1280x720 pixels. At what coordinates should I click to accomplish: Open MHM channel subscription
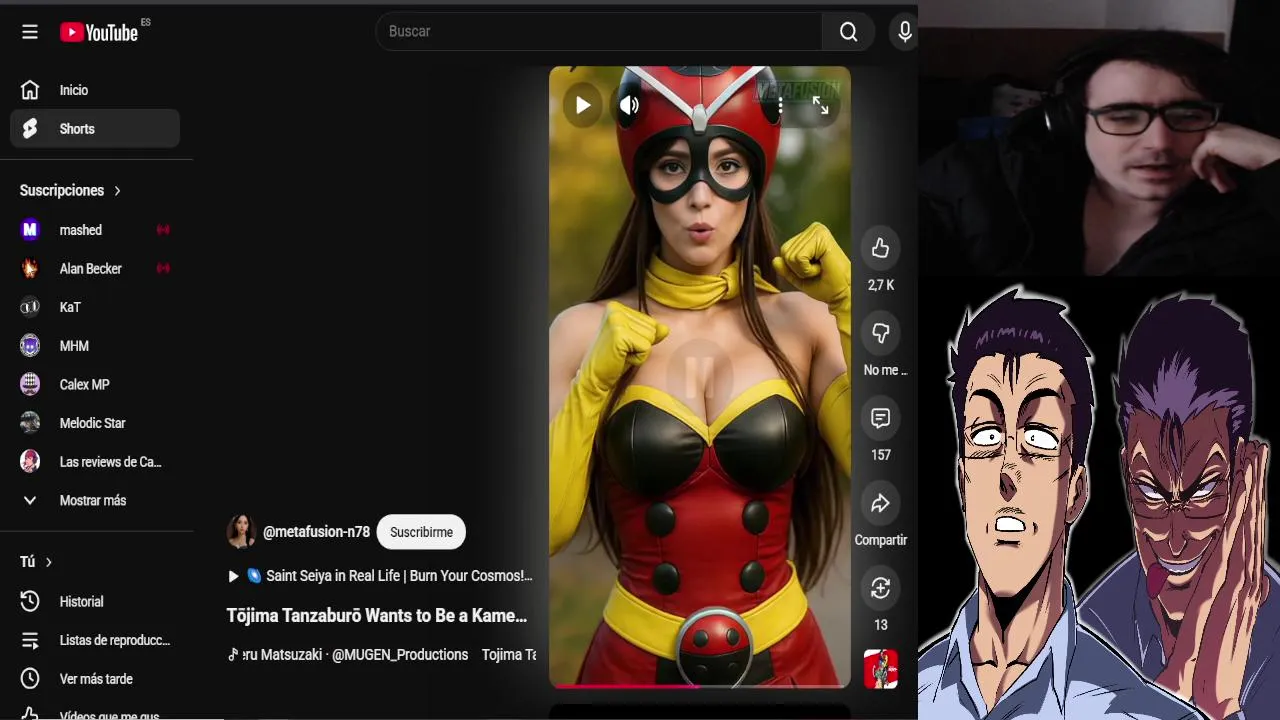pyautogui.click(x=95, y=346)
